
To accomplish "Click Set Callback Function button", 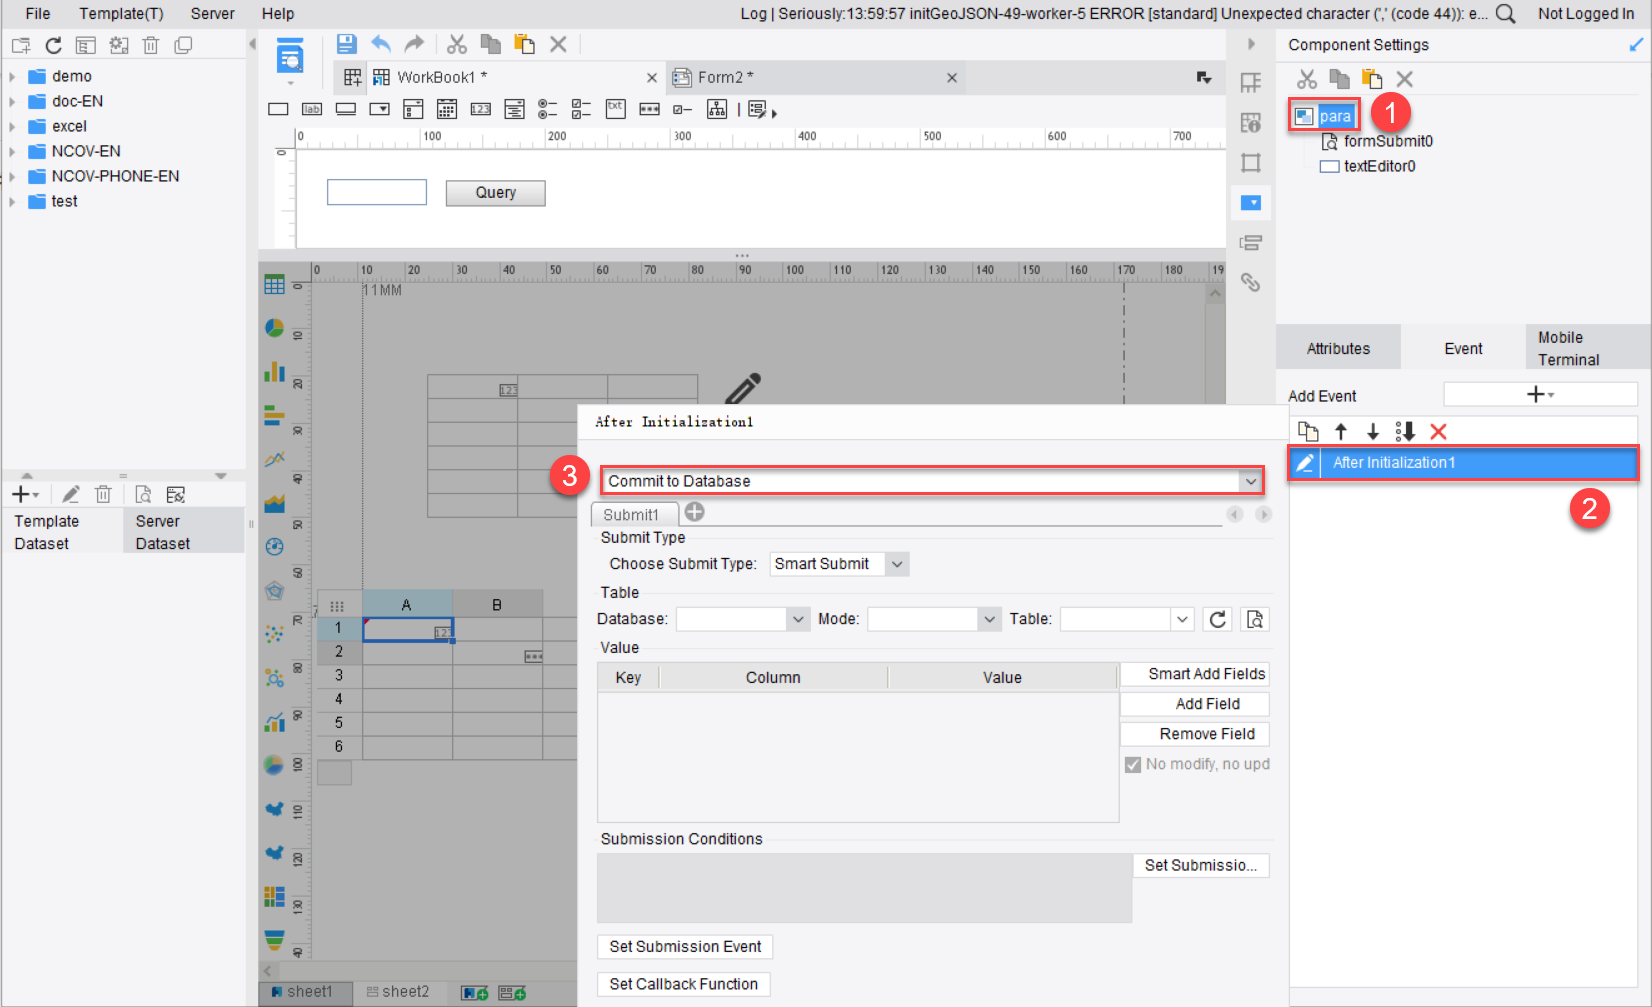I will click(684, 984).
